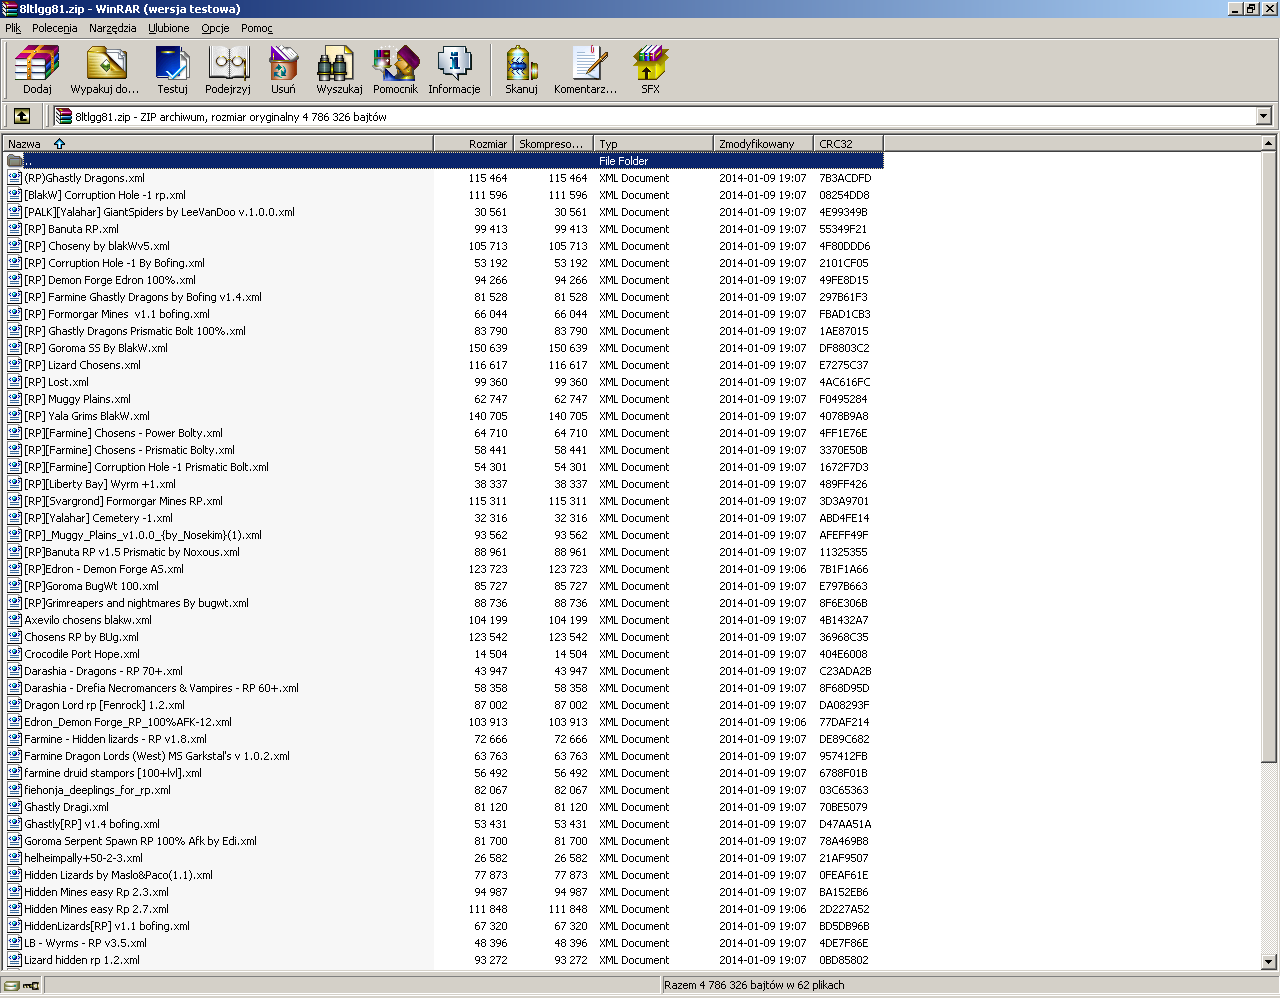Sort files by Zmodyfikowany column header

point(756,144)
